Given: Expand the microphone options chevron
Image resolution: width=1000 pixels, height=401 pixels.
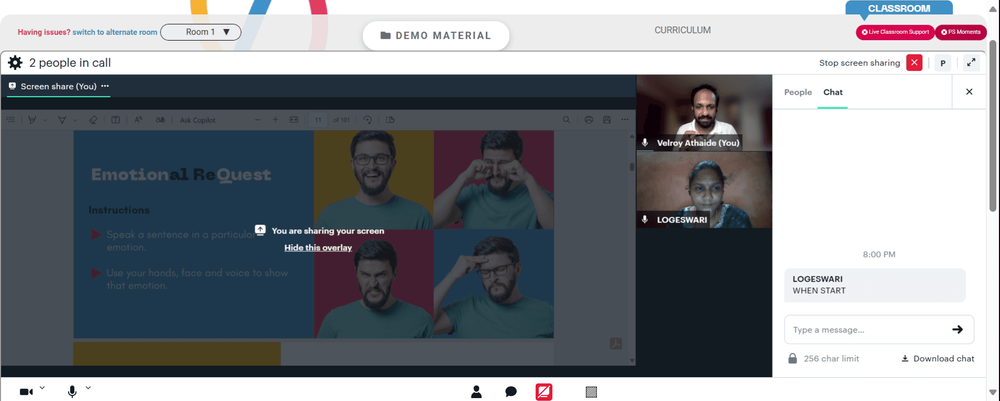Looking at the screenshot, I should 88,387.
